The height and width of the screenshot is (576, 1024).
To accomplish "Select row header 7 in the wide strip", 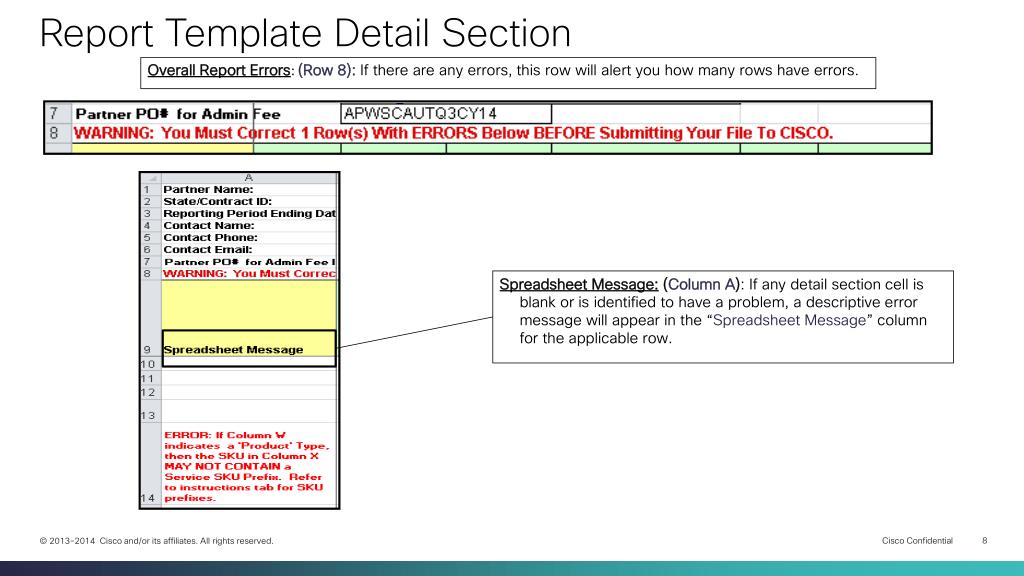I will point(57,114).
